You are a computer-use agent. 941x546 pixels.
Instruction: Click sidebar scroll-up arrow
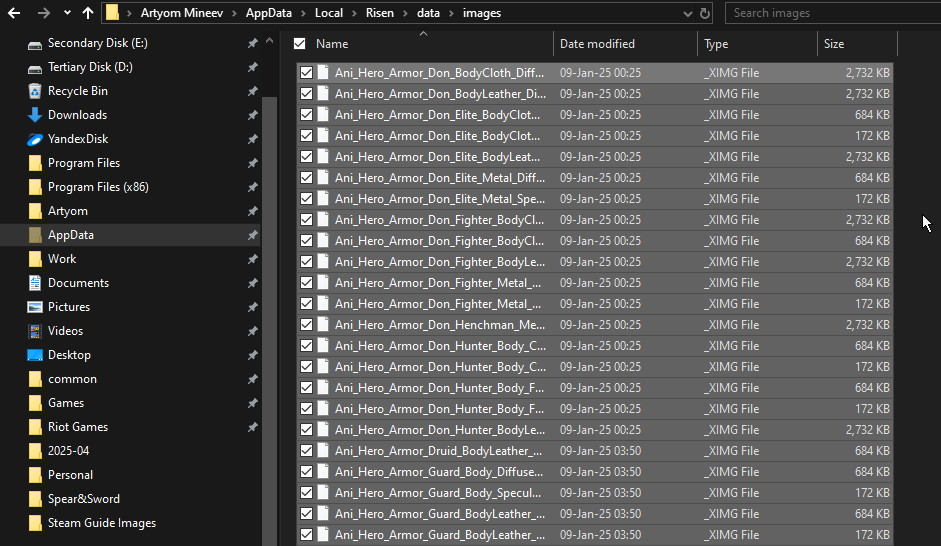click(x=269, y=41)
